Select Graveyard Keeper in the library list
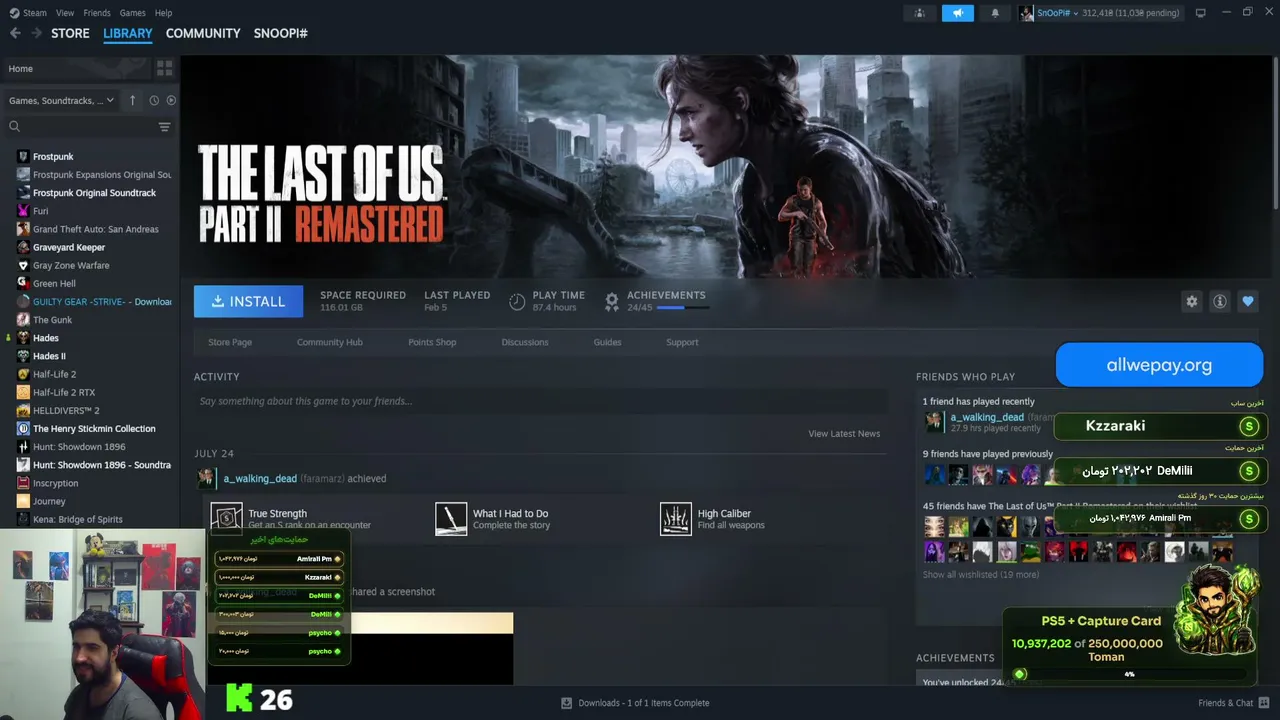The image size is (1280, 720). [69, 247]
